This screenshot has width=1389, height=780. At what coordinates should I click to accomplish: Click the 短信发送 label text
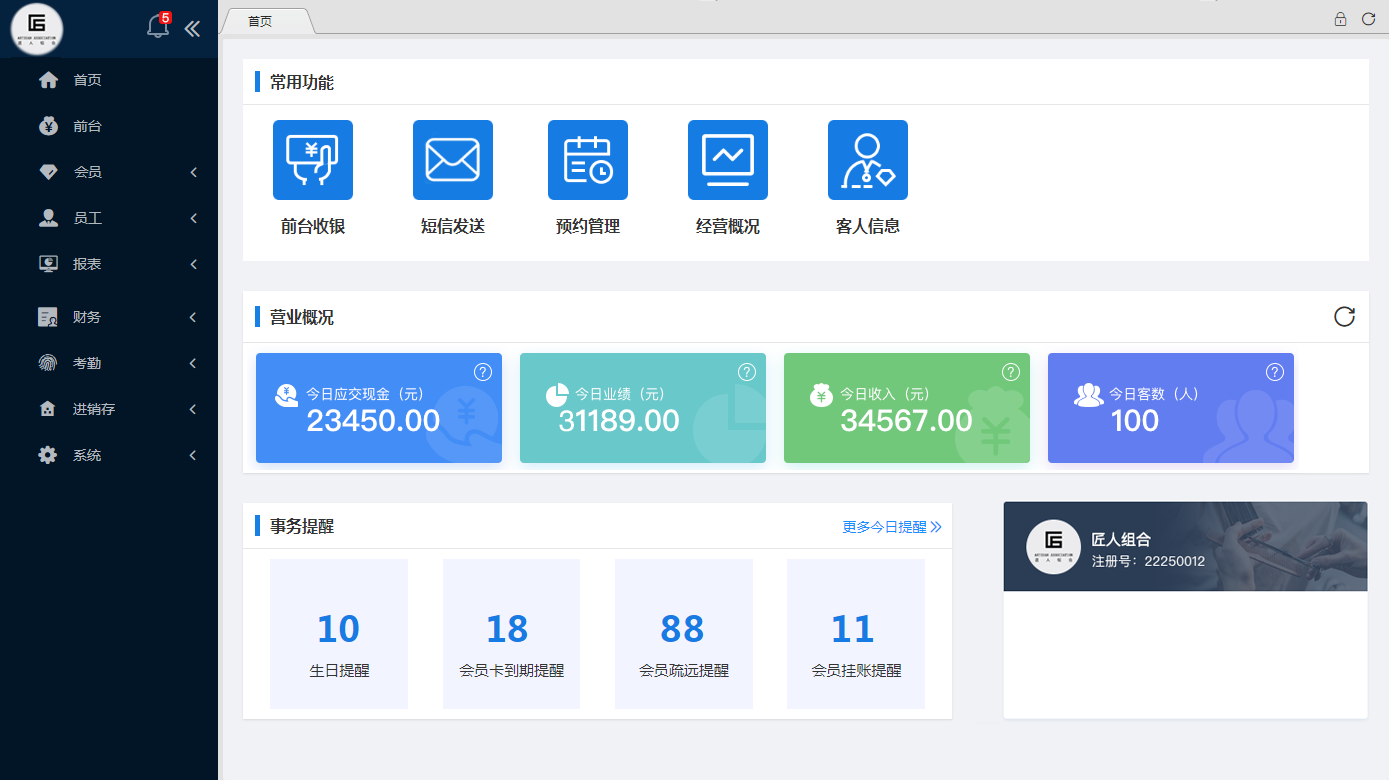point(453,227)
